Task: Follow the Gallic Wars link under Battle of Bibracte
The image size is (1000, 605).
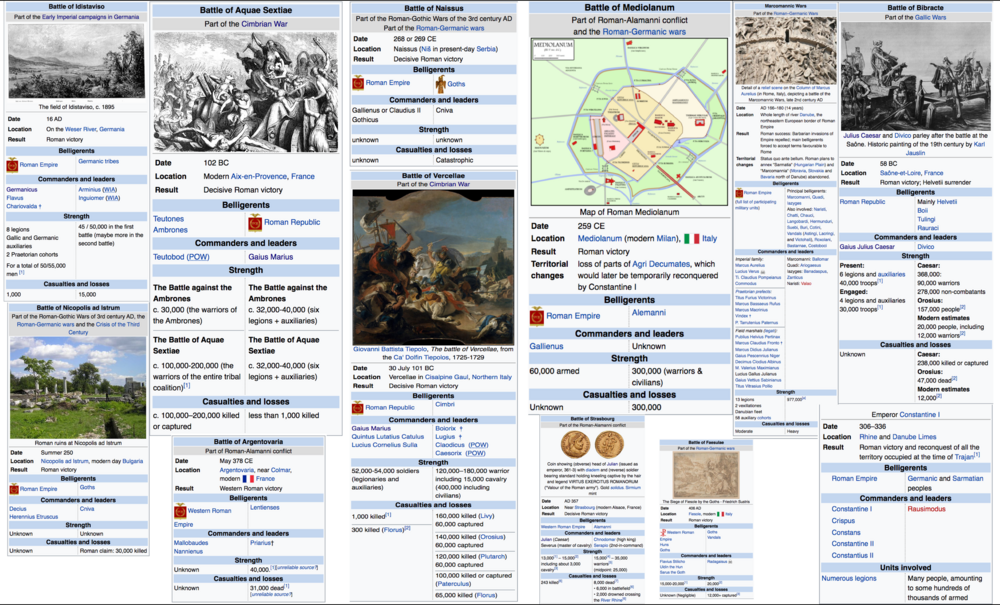Action: click(930, 17)
